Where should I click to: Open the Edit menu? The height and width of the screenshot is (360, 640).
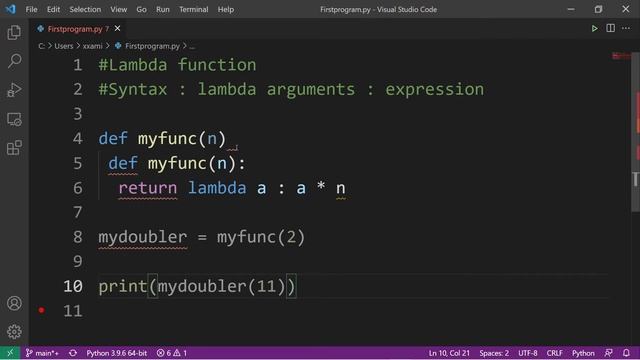(x=53, y=9)
